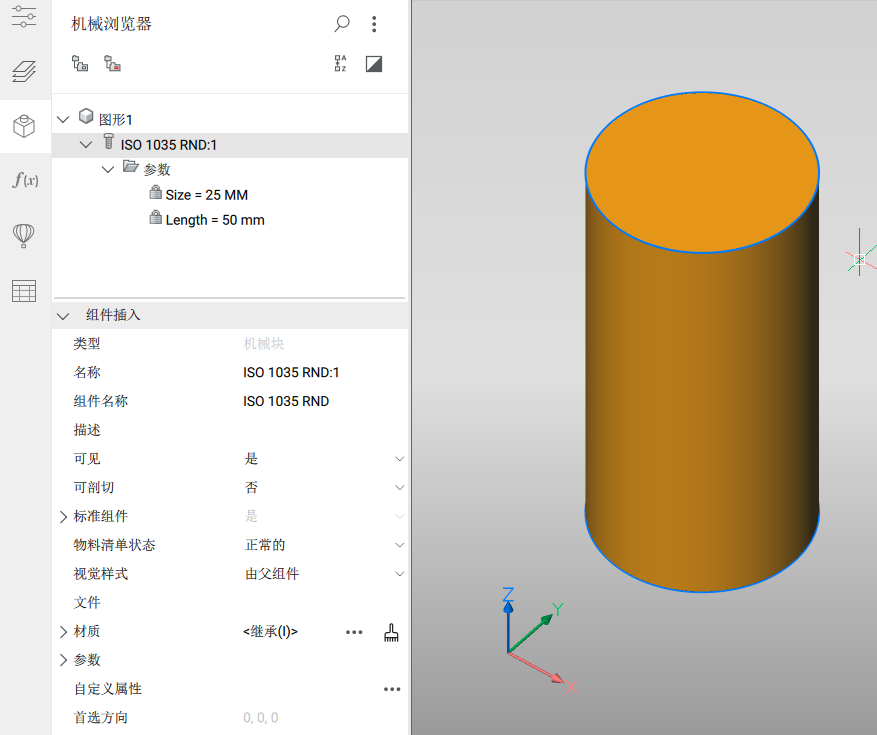This screenshot has width=877, height=735.
Task: Toggle the half-filled square display icon
Action: point(374,64)
